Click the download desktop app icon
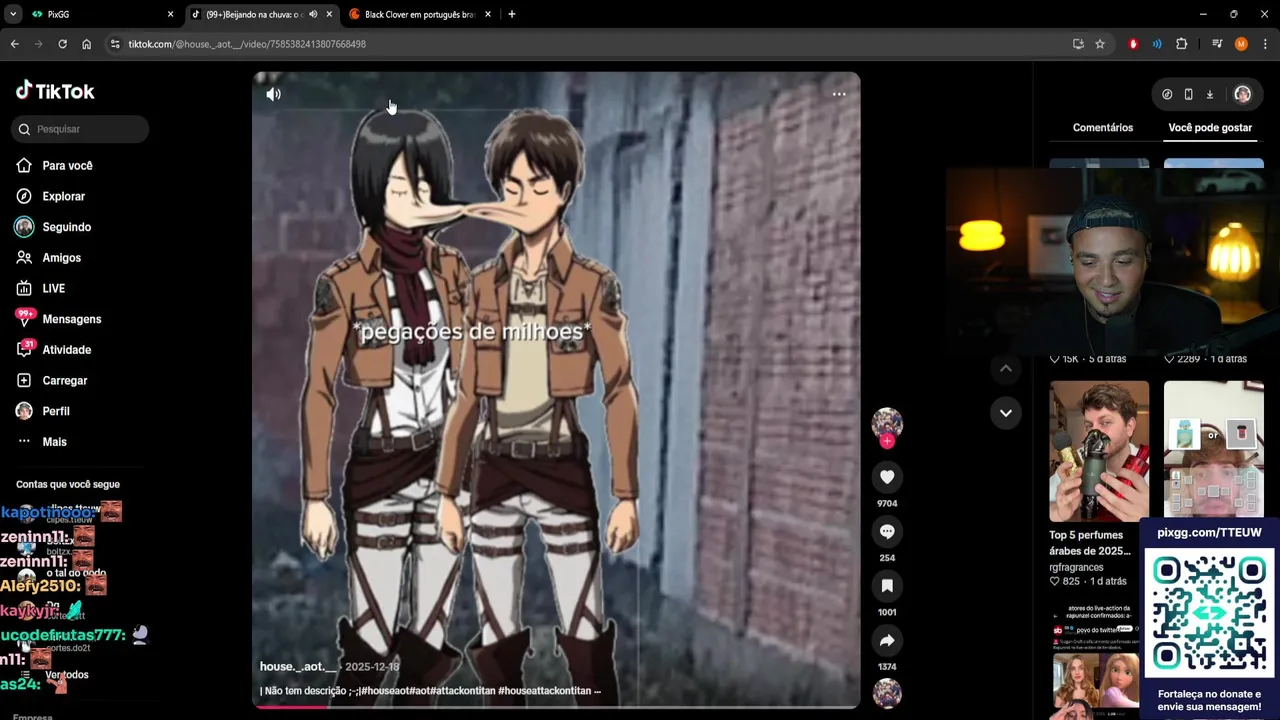This screenshot has width=1280, height=720. 1209,94
